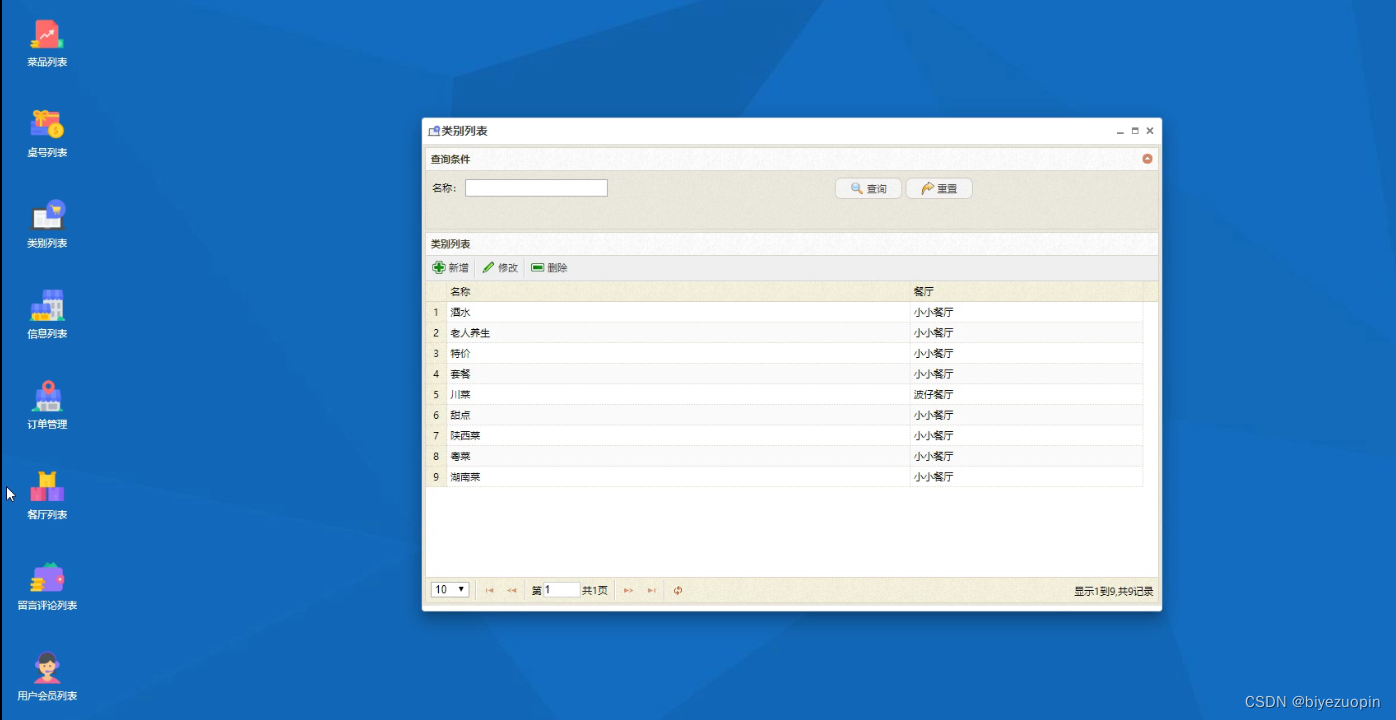Open the 订单管理 desktop icon
Viewport: 1396px width, 720px height.
(47, 405)
